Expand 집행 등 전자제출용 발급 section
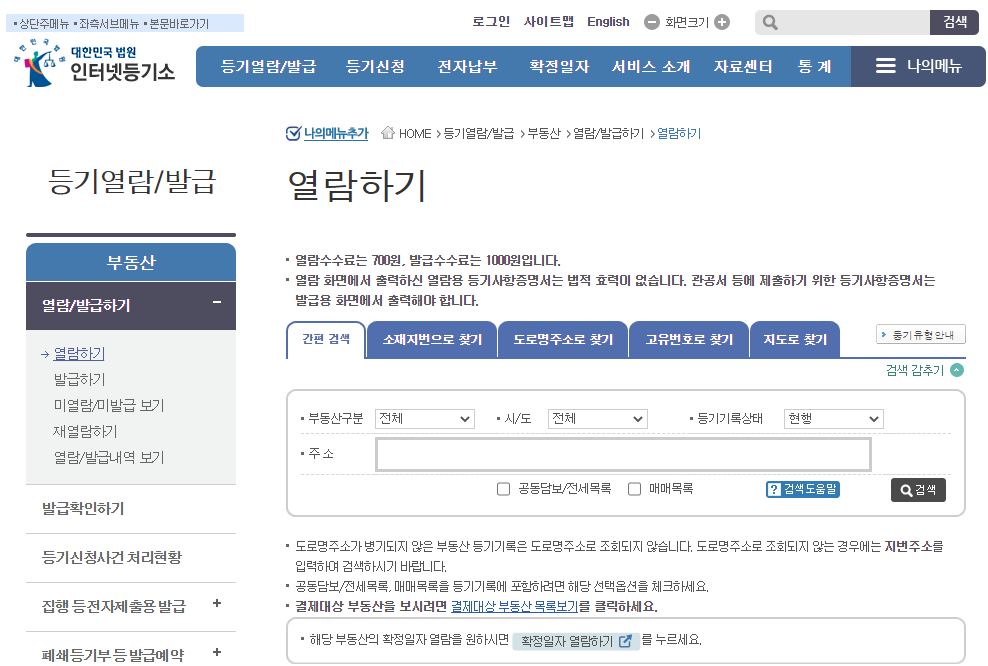Viewport: 988px width, 666px height. [217, 604]
